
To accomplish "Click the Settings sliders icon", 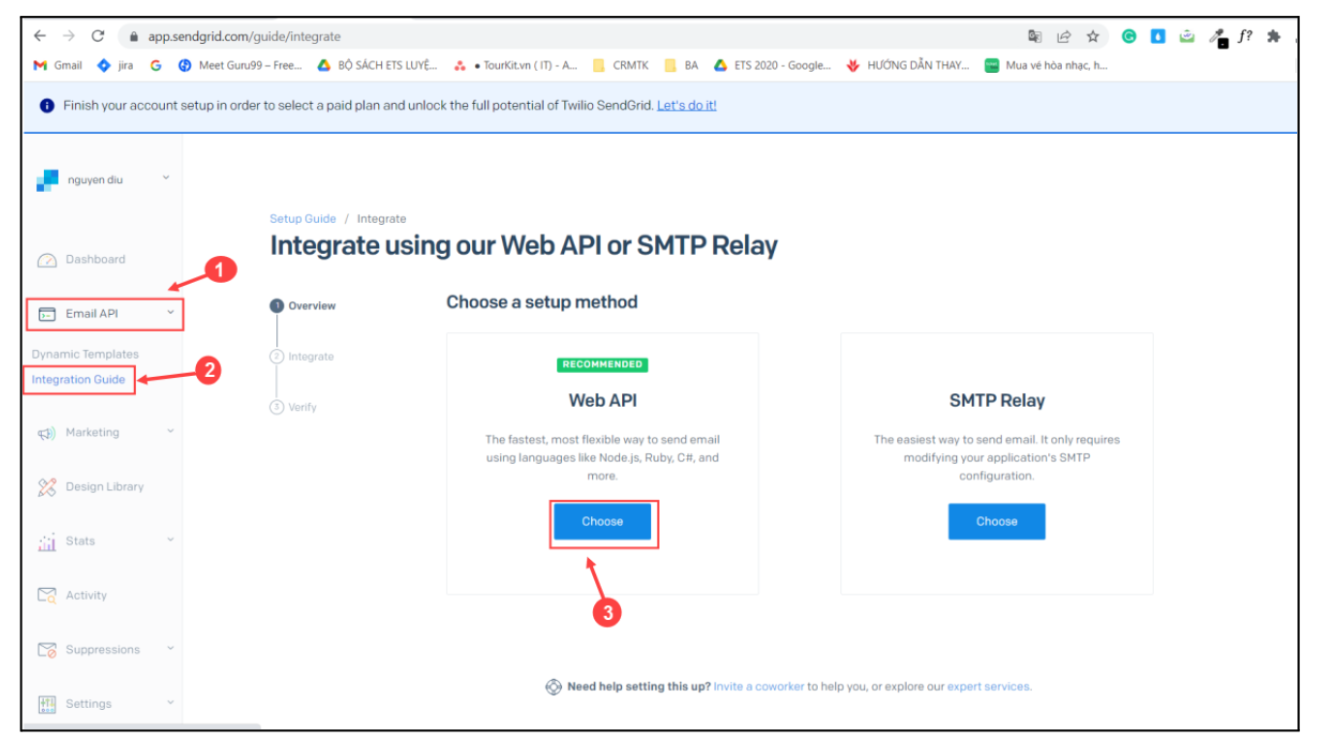I will click(47, 704).
